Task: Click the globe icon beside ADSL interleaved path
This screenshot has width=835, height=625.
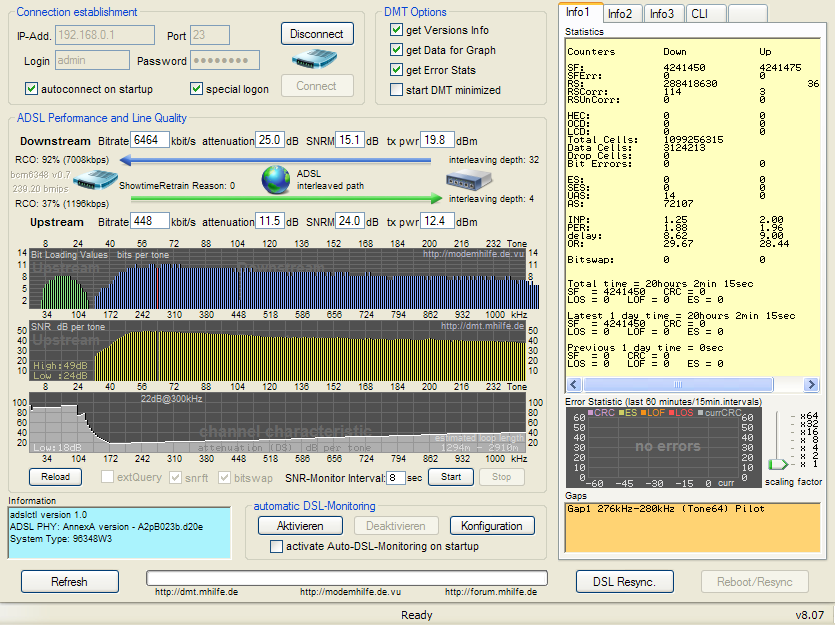Action: pos(276,180)
